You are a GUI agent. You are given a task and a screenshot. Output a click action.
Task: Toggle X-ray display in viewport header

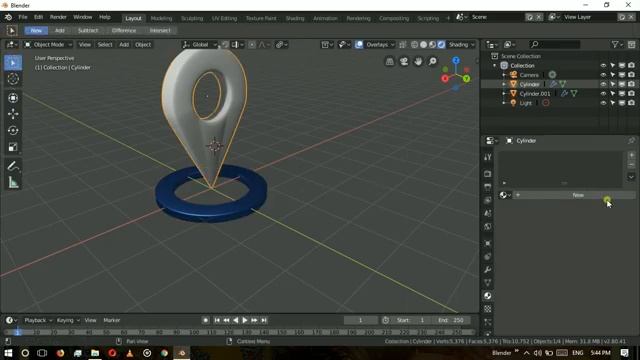point(402,45)
